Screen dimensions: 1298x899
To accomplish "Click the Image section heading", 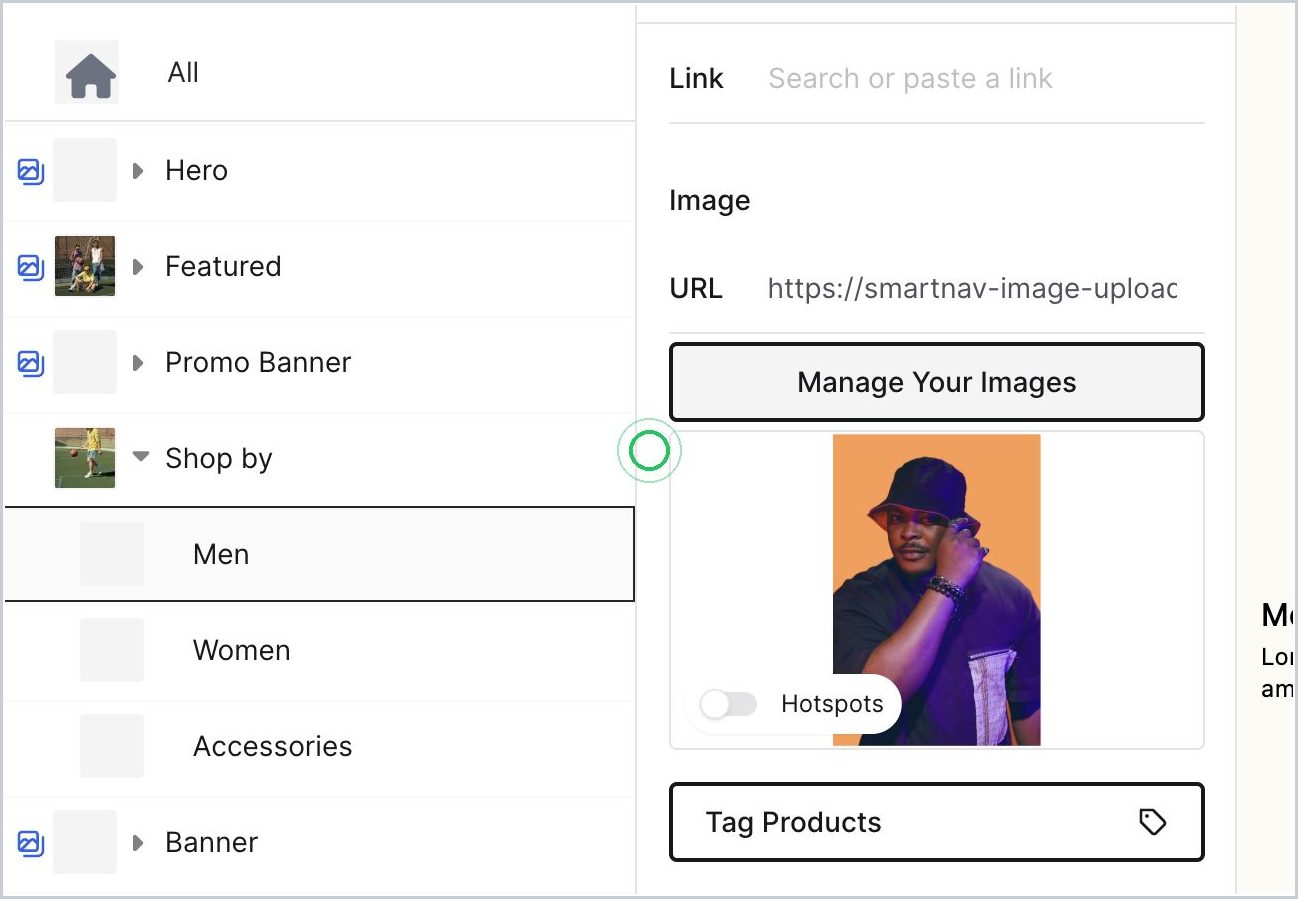I will (x=710, y=201).
